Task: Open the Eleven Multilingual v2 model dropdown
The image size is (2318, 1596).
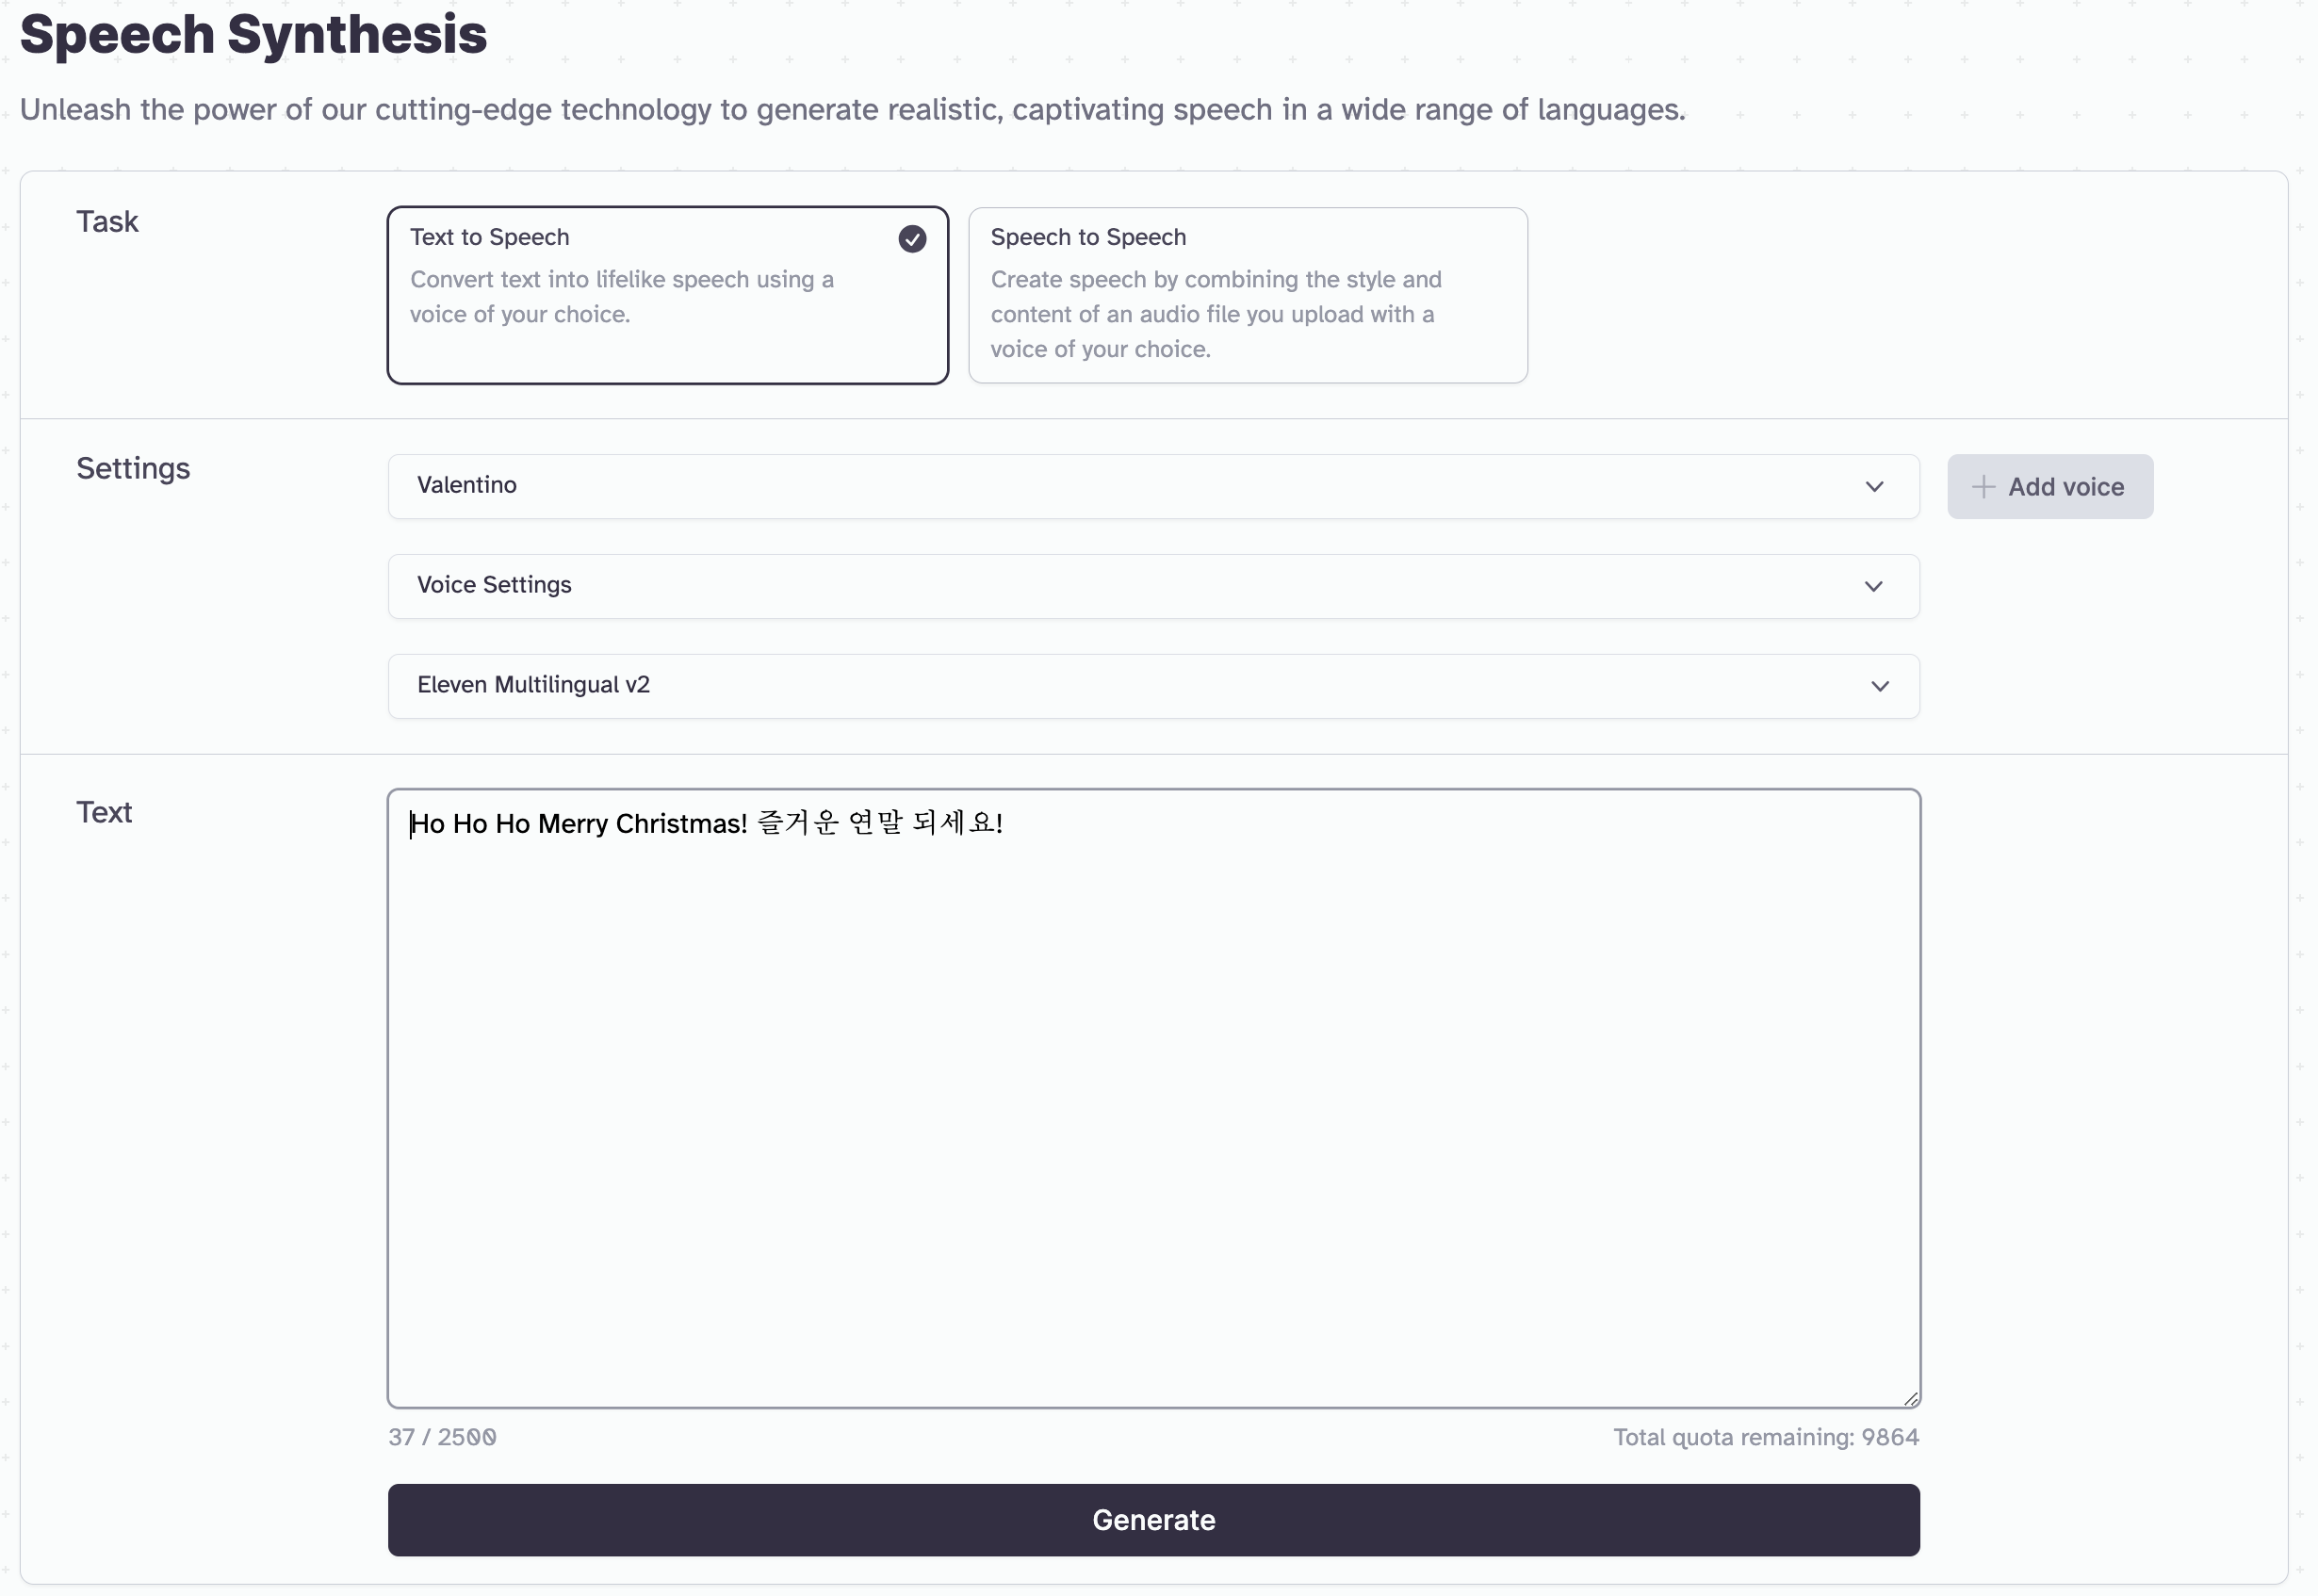Action: (1152, 687)
